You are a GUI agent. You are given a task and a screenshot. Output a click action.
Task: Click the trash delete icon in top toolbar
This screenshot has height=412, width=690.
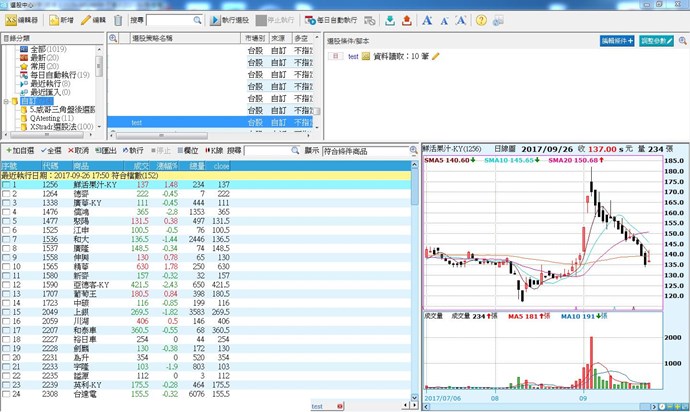119,20
